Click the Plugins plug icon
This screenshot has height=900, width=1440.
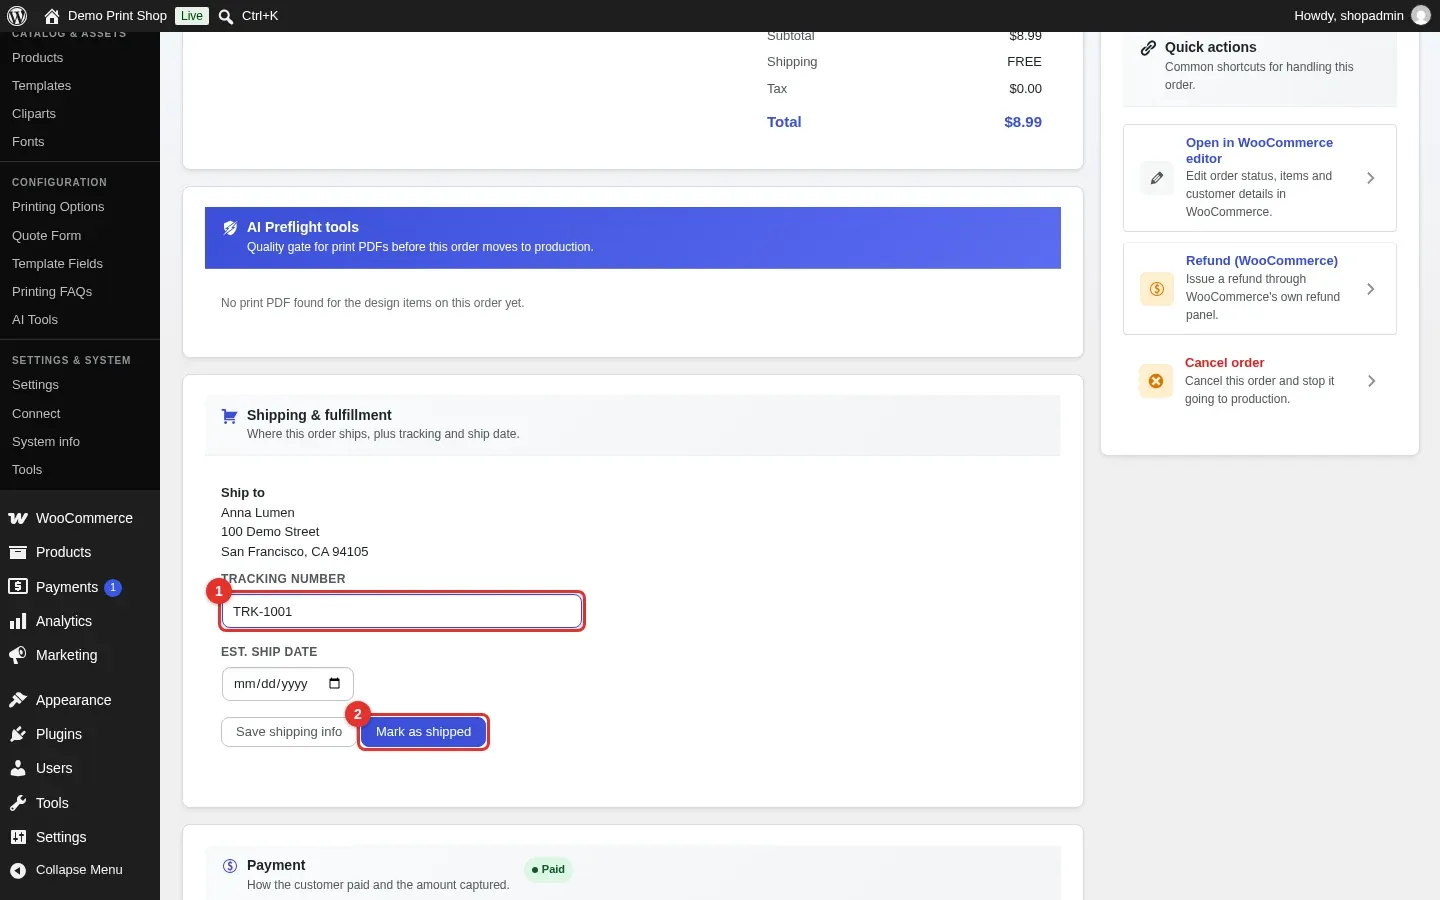(x=18, y=734)
